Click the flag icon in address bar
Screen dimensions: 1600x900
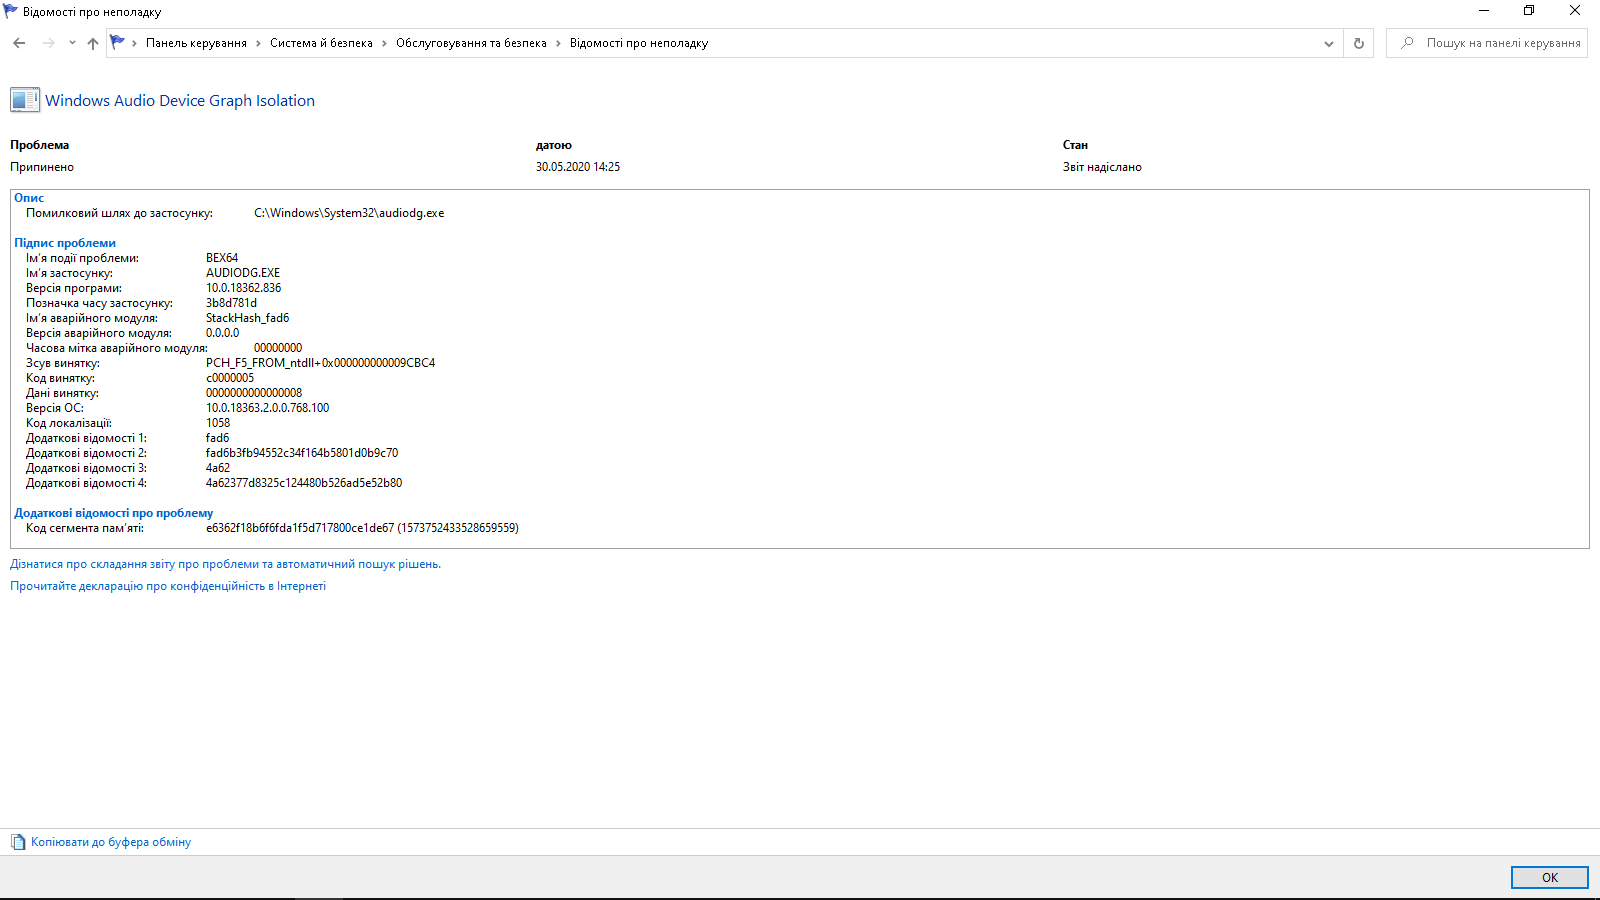(x=118, y=42)
